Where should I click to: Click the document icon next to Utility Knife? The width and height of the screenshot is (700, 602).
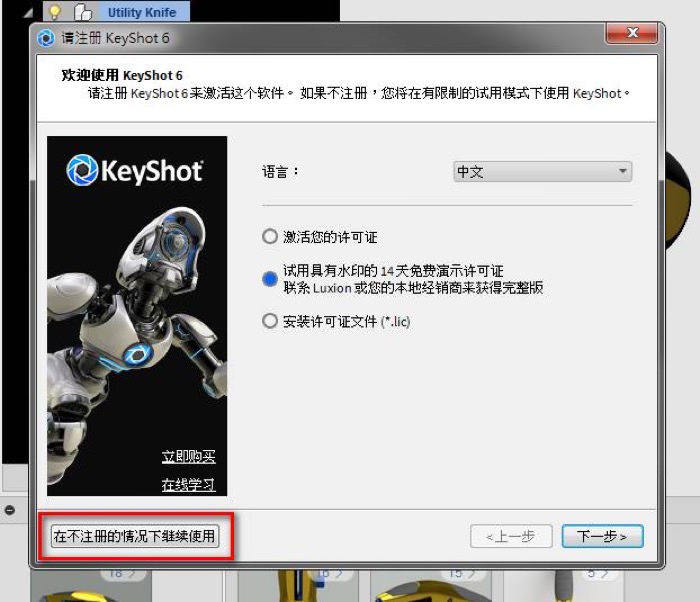[83, 12]
